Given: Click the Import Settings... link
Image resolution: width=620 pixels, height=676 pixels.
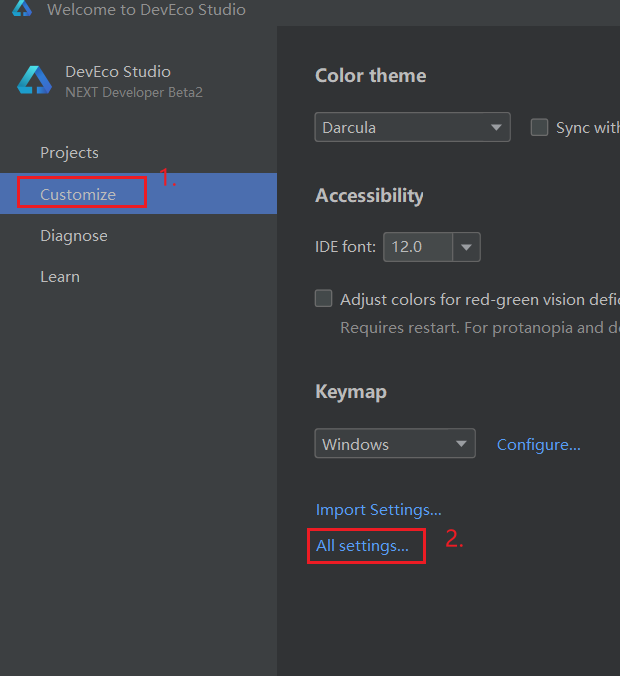Looking at the screenshot, I should 379,510.
